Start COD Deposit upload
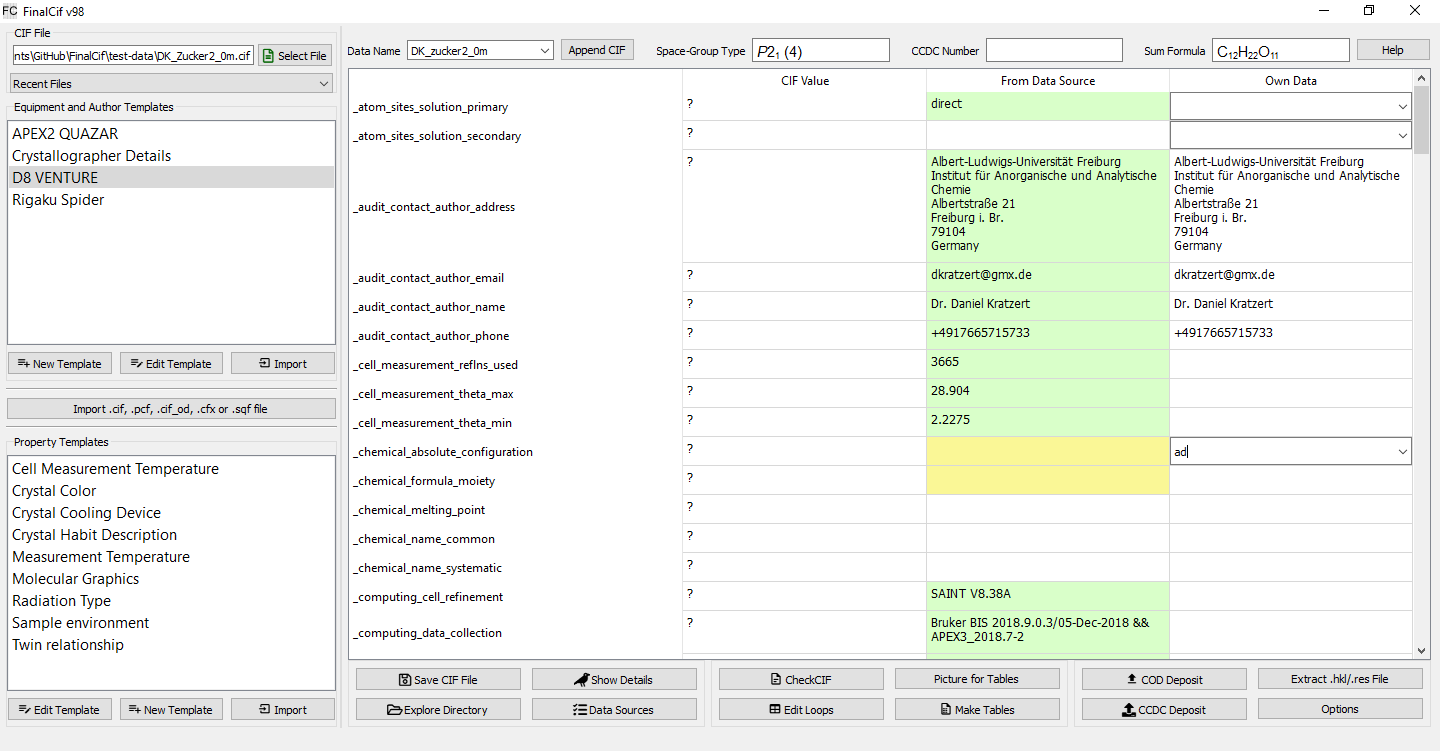Screen dimensions: 1440x751 1164,680
